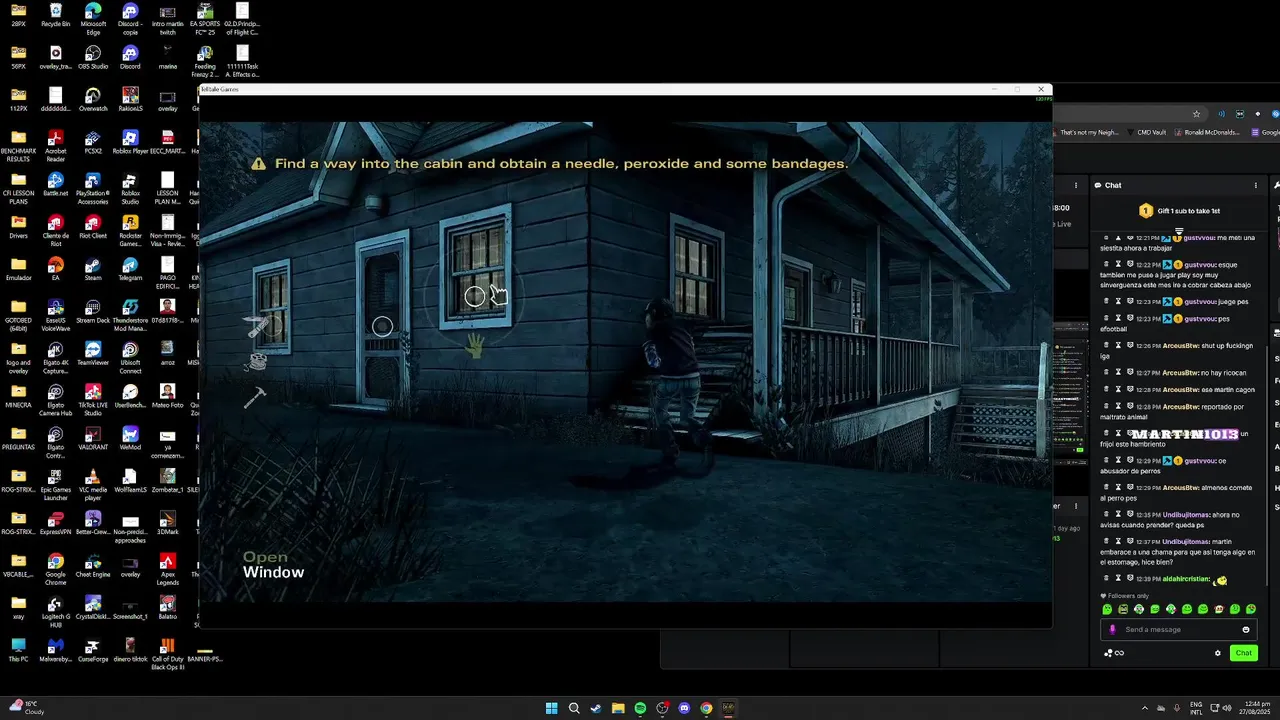Viewport: 1280px width, 720px height.
Task: Click the Gift 1 sub to take 1st banner
Action: 1178,211
